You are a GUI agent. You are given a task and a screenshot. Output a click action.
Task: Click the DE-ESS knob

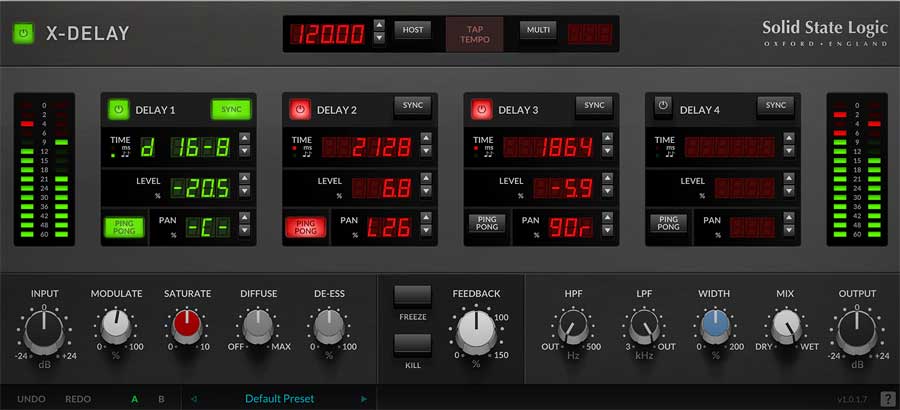(329, 327)
